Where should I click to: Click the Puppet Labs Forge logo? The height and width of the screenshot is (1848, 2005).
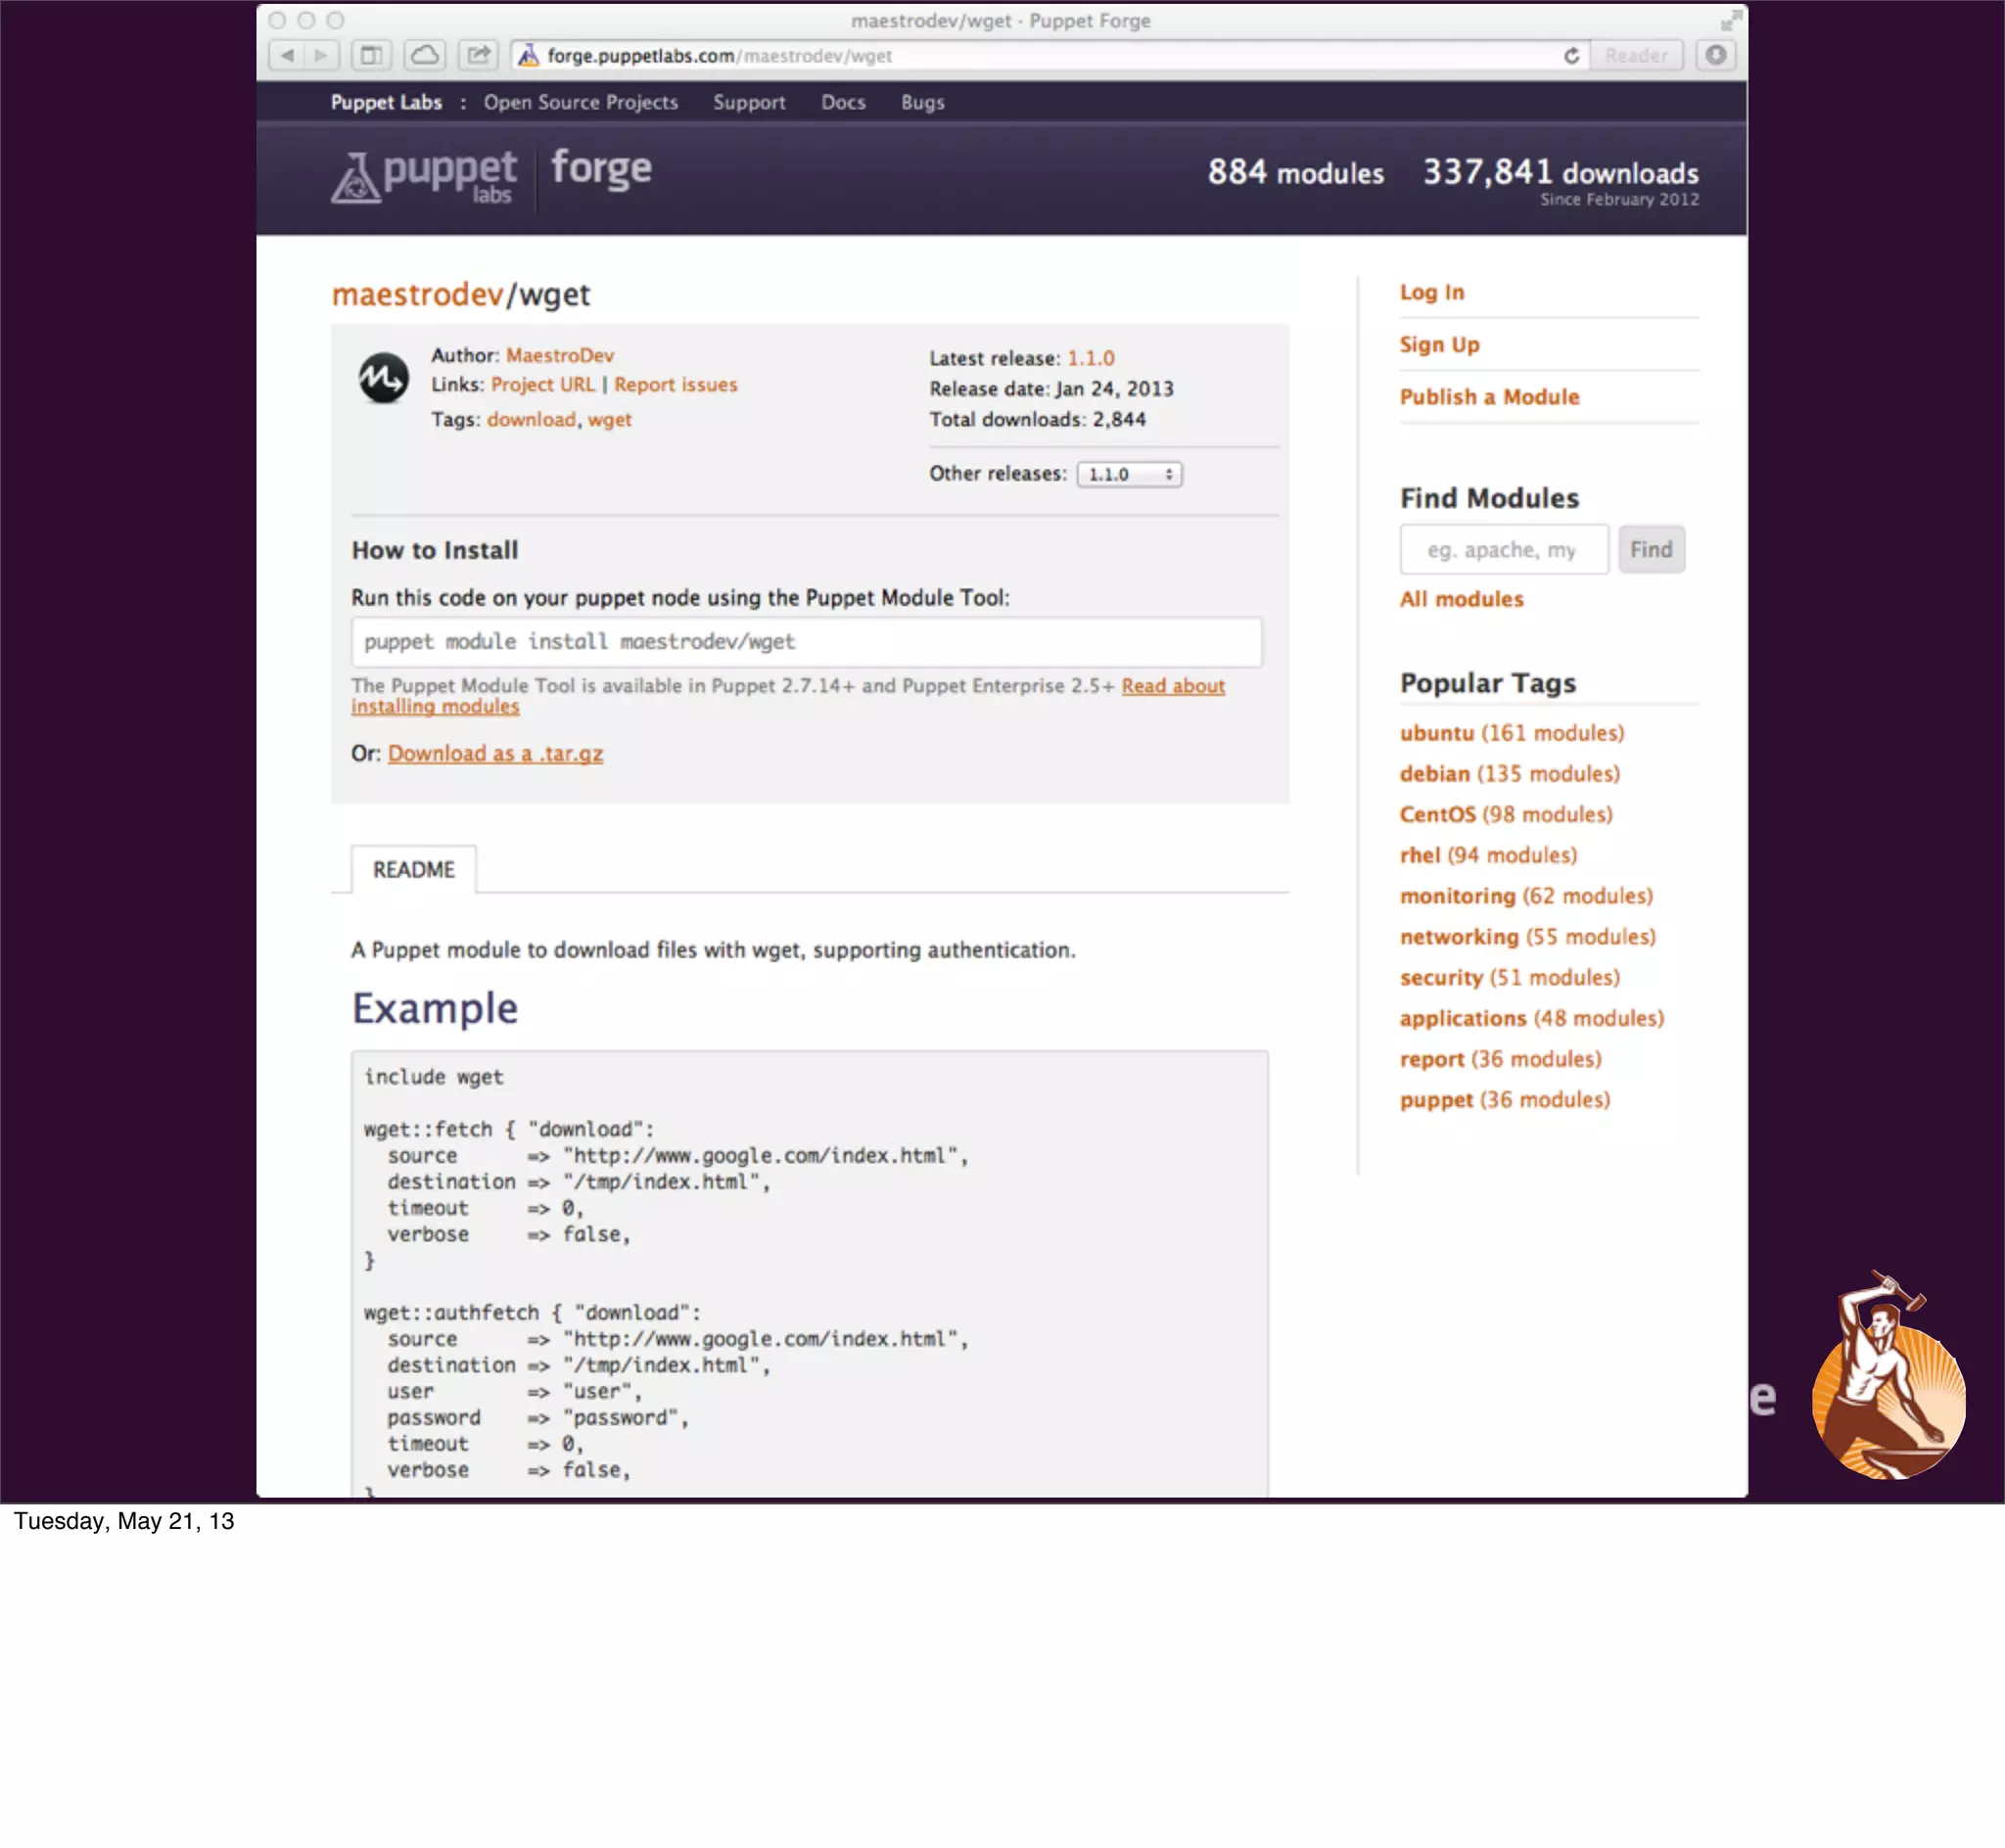pos(491,177)
